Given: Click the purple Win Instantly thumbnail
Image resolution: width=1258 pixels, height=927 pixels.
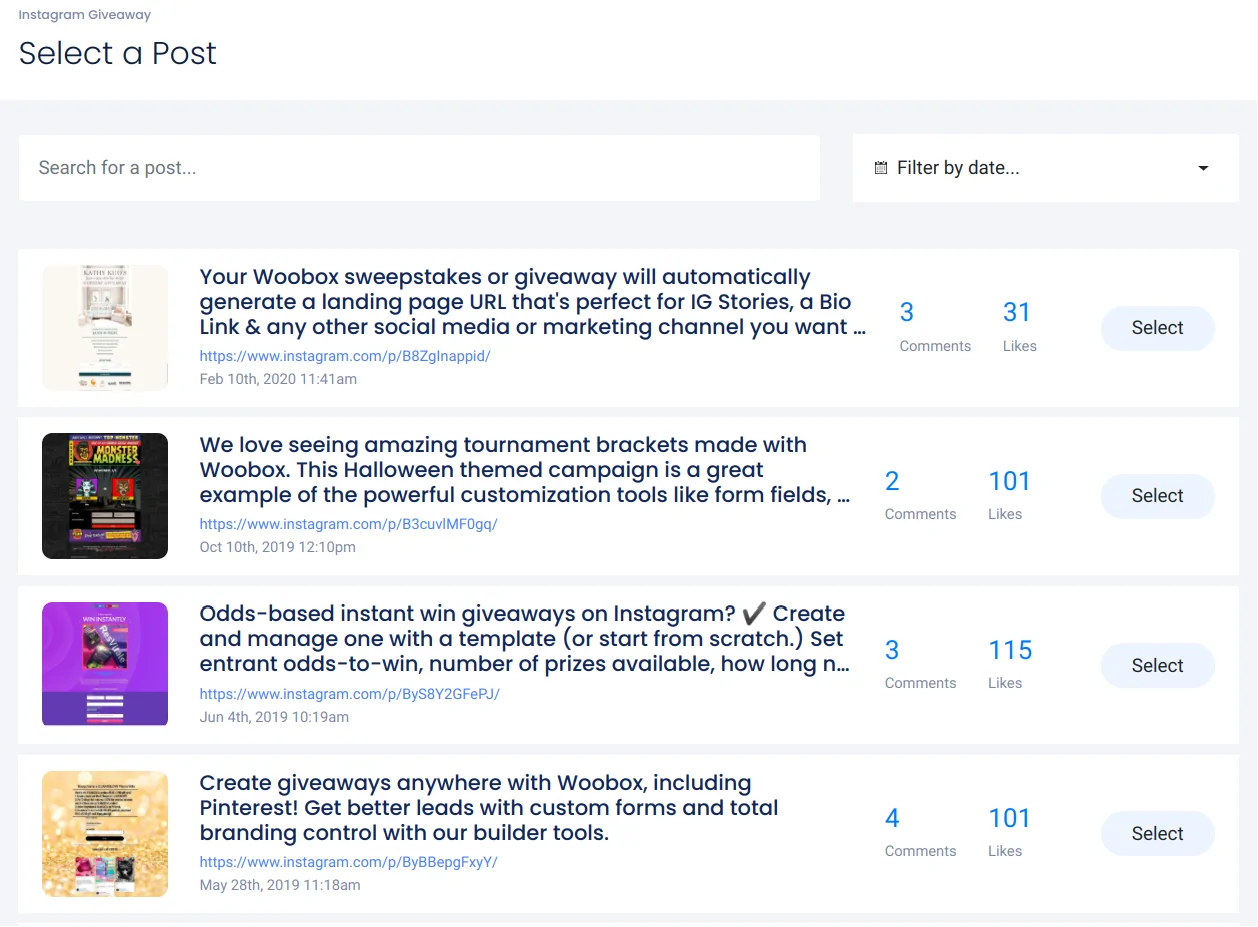Looking at the screenshot, I should click(105, 664).
